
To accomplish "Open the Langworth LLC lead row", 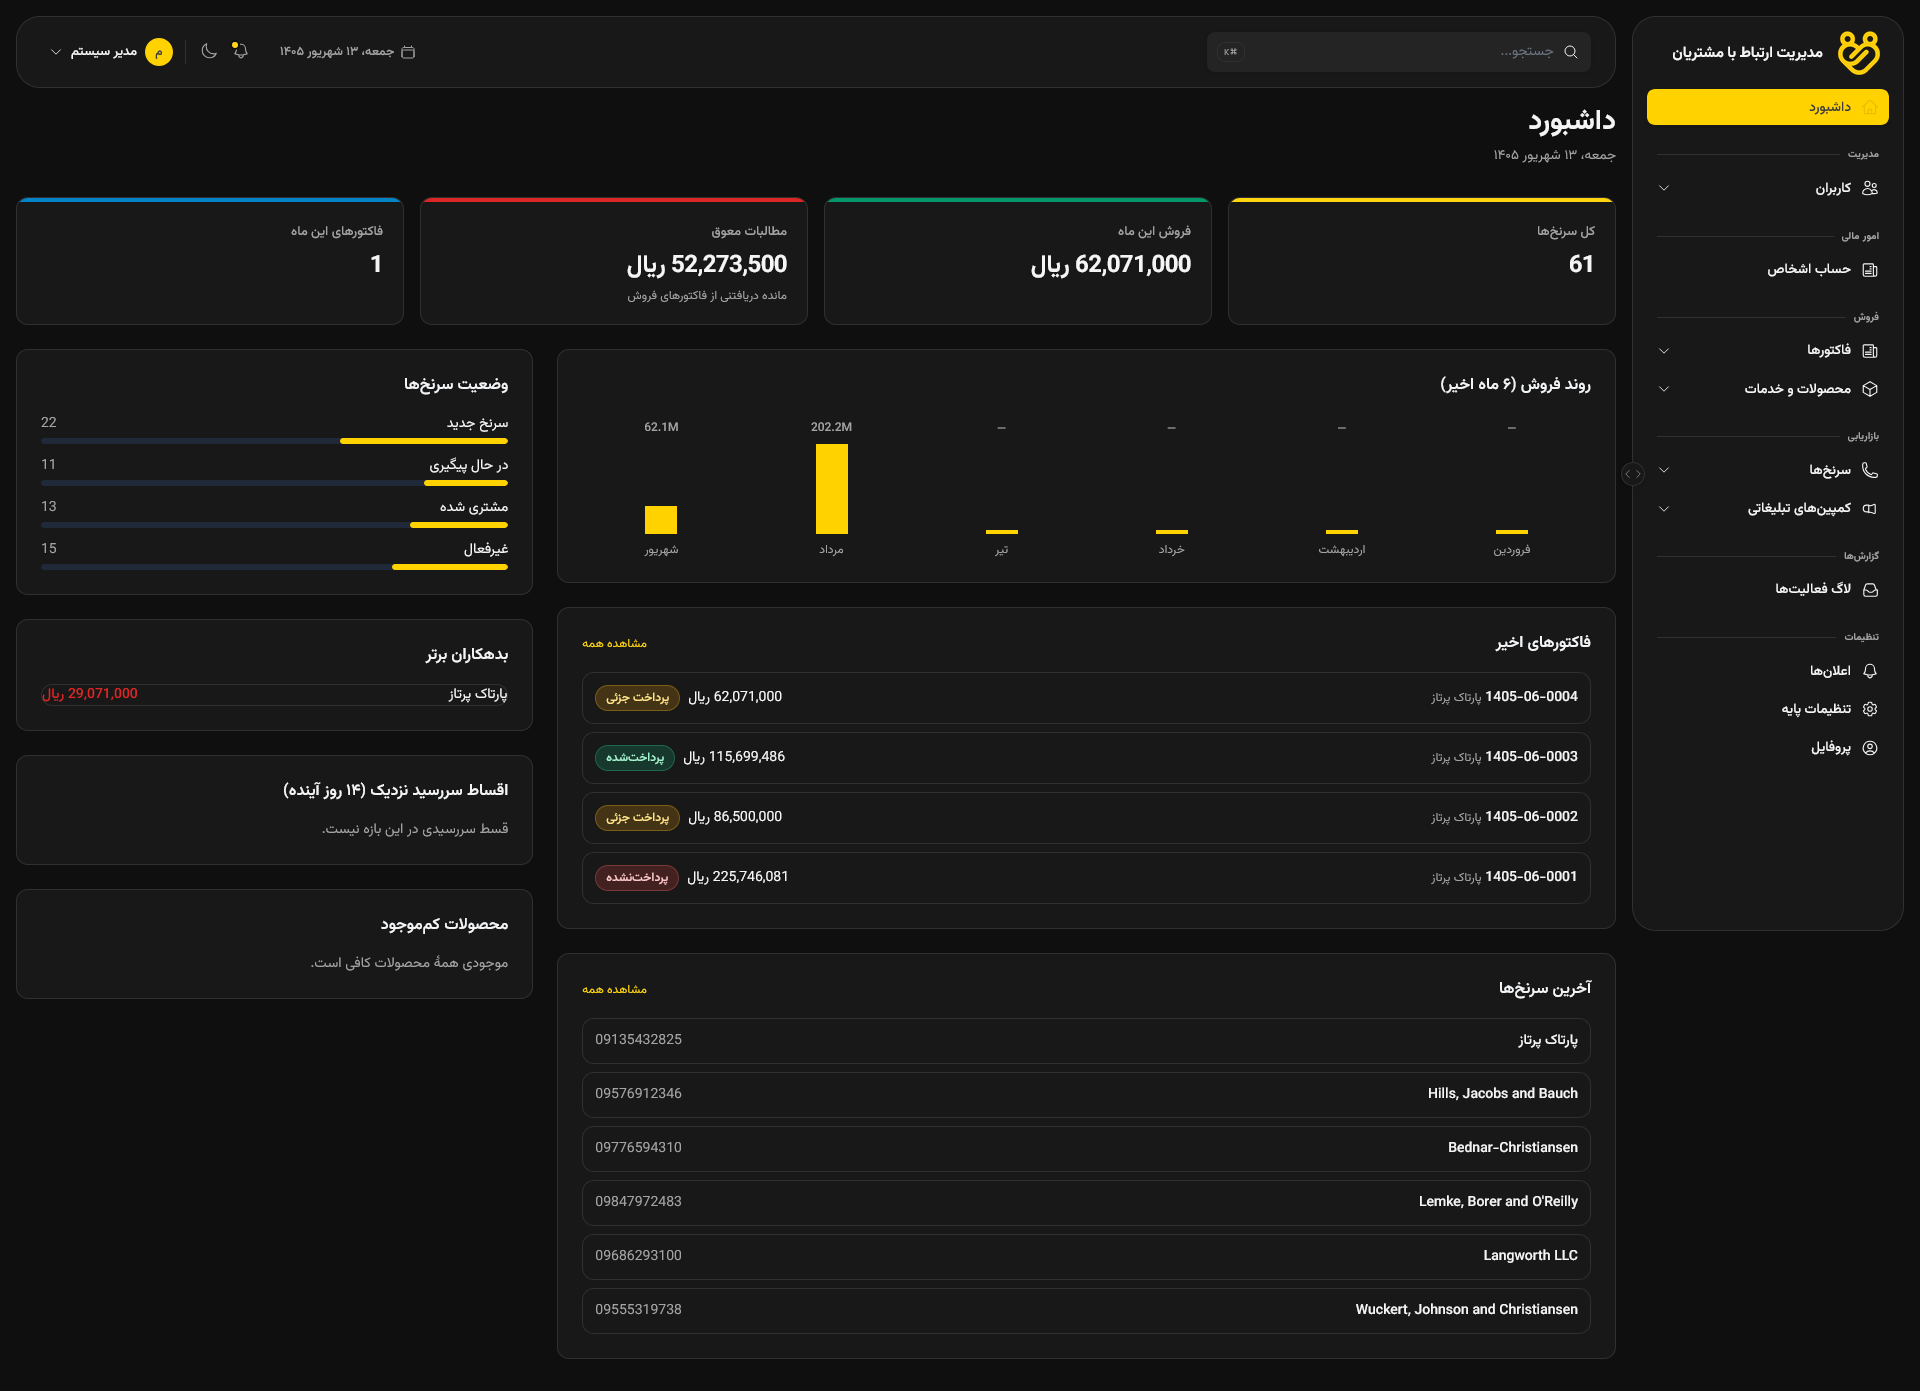I will pos(1086,1256).
